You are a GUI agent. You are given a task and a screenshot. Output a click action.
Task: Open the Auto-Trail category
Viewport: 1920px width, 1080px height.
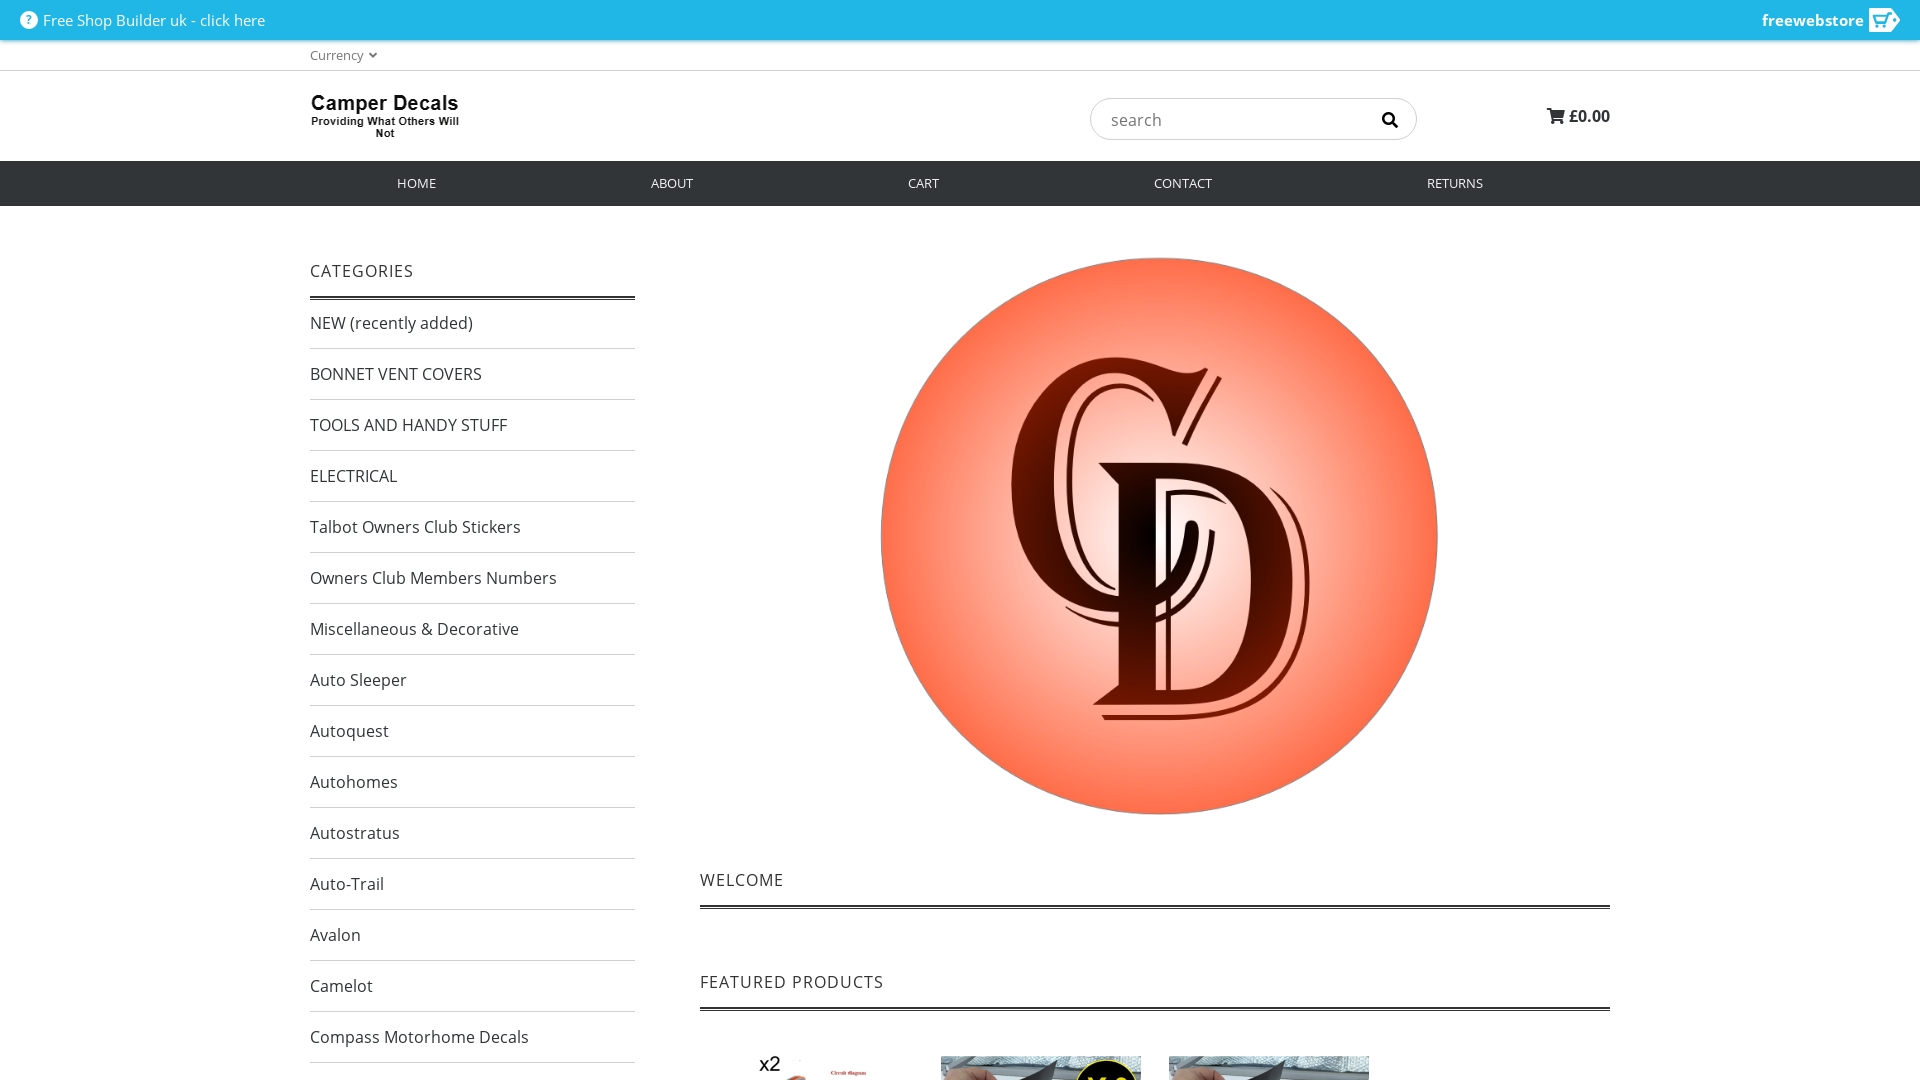click(x=347, y=884)
